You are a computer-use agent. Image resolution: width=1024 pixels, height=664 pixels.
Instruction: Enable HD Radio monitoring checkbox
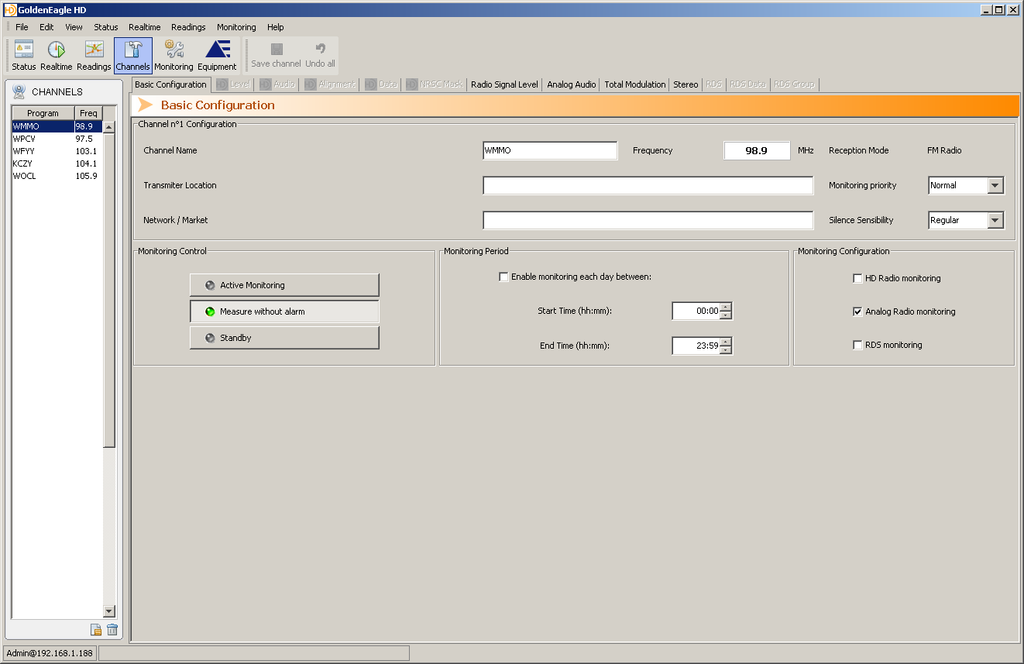coord(857,278)
